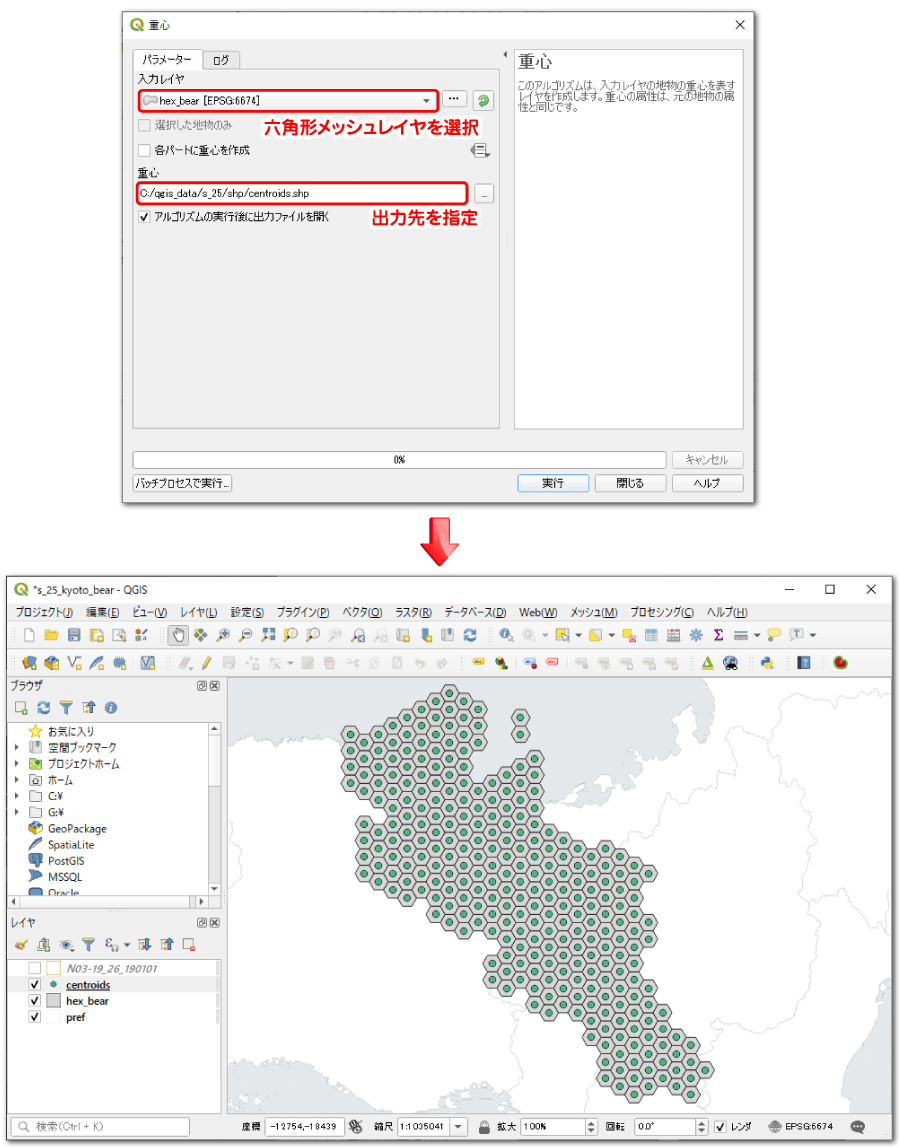This screenshot has height=1147, width=900.
Task: Show the statistical summary (sigma) icon
Action: coord(719,635)
